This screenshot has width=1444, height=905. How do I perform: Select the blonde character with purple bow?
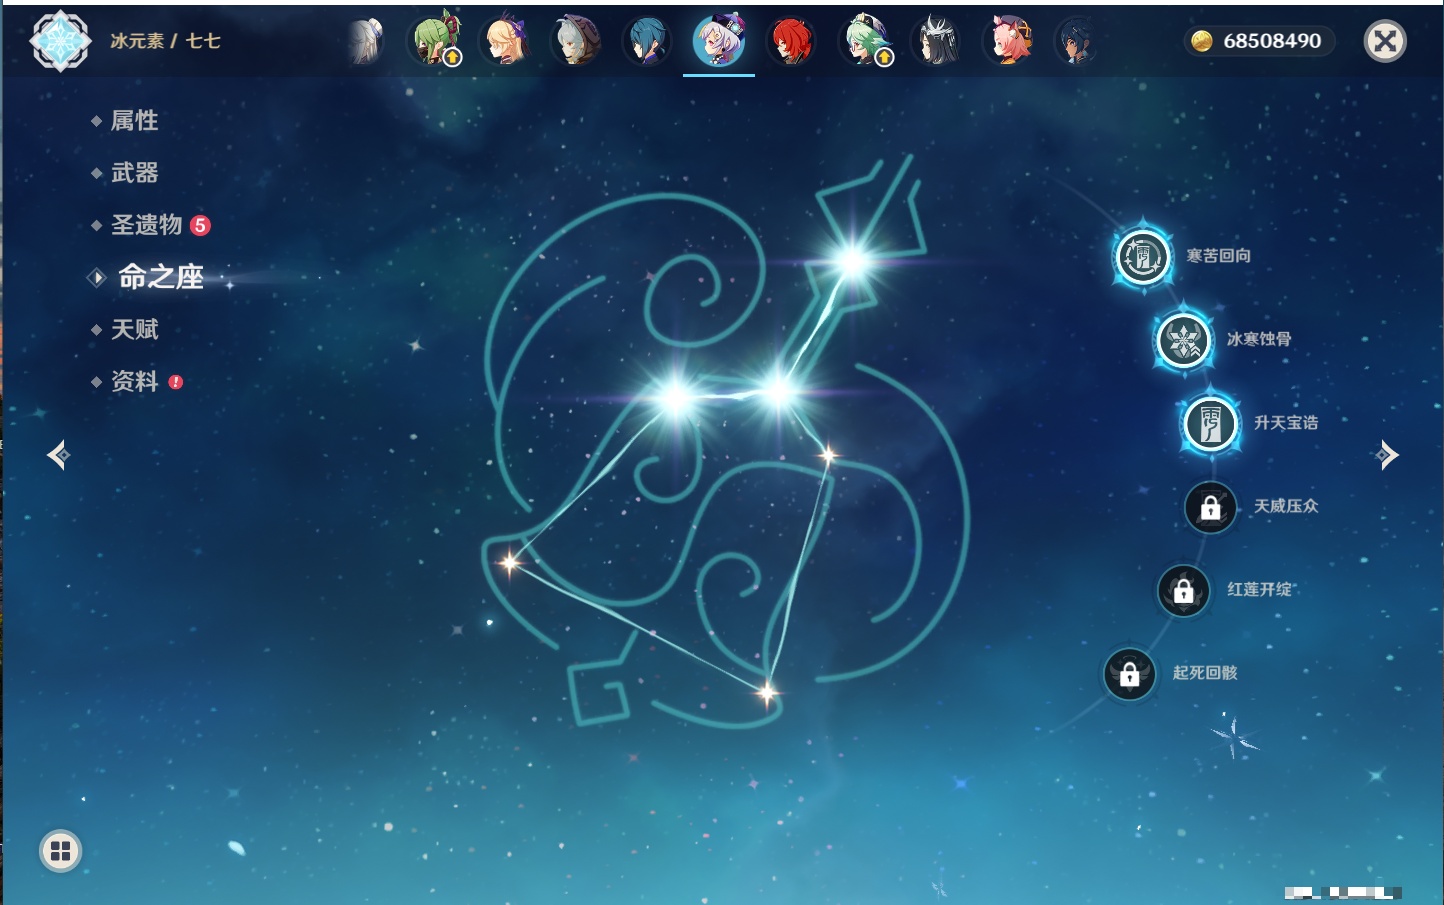506,41
